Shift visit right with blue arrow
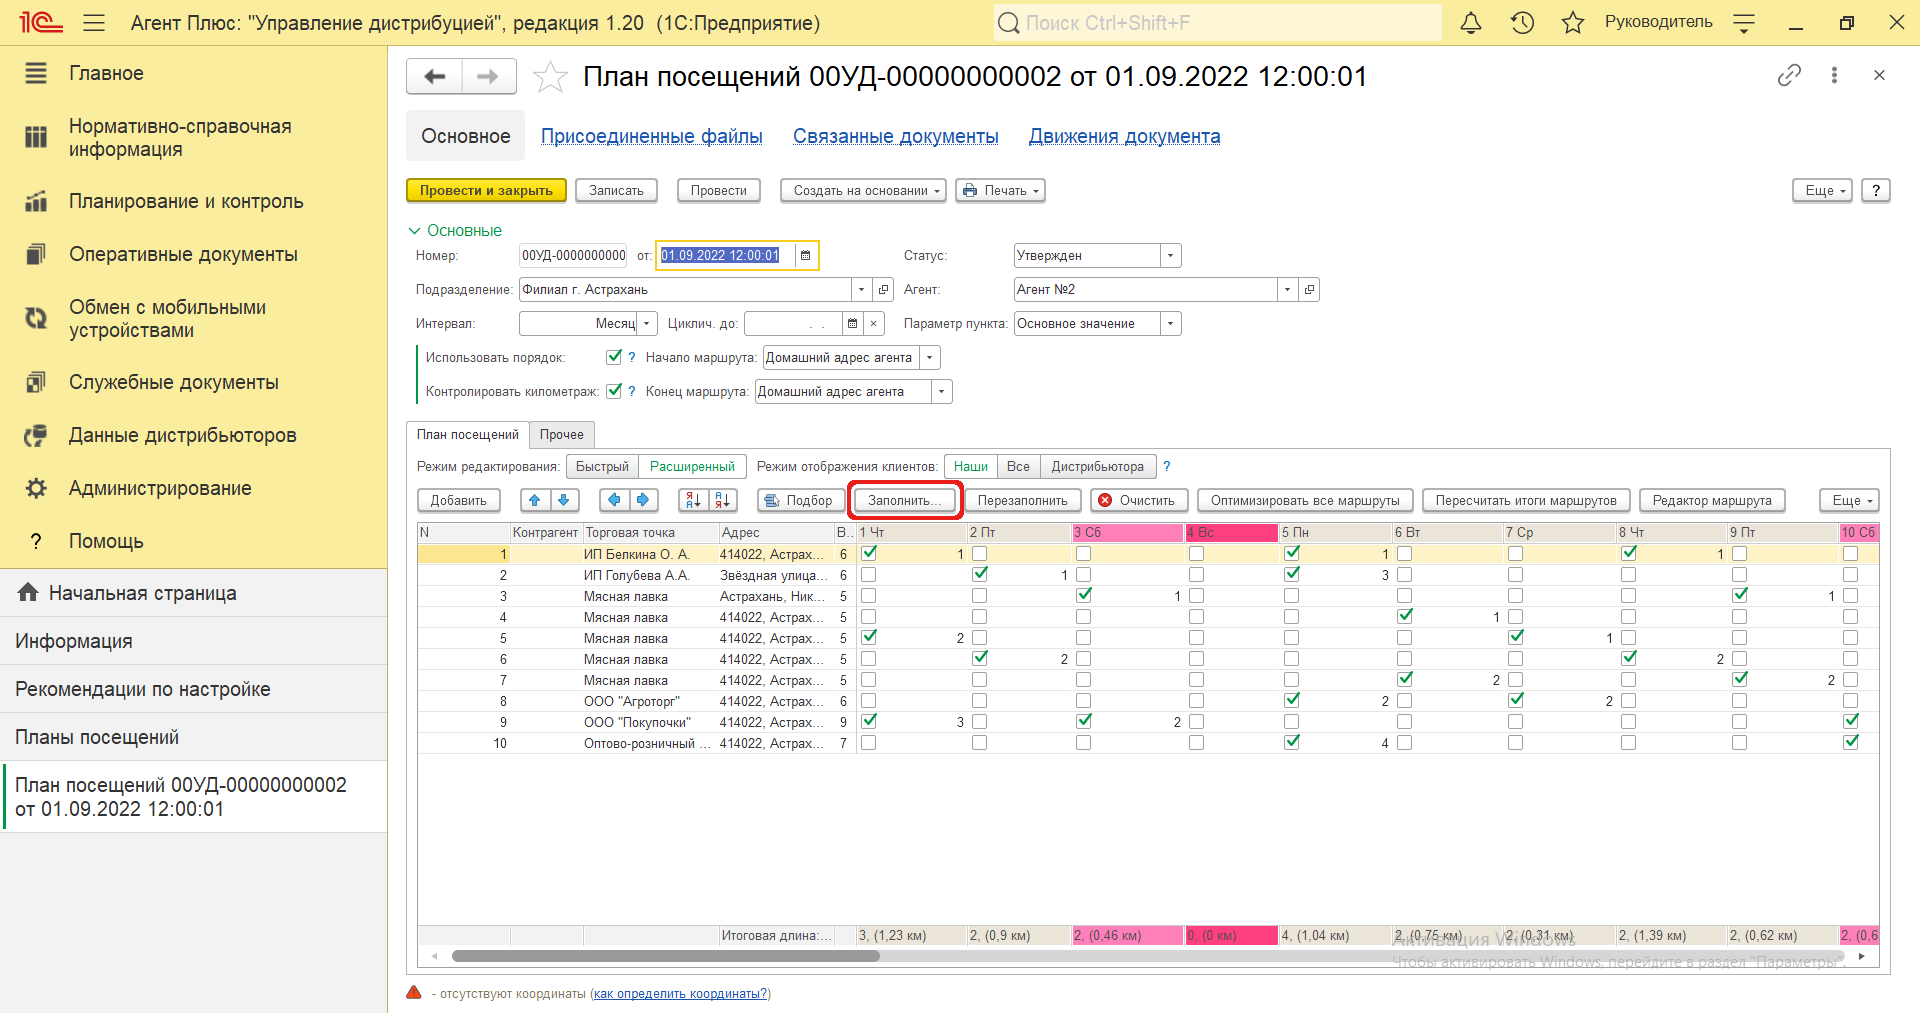This screenshot has width=1920, height=1013. (642, 500)
